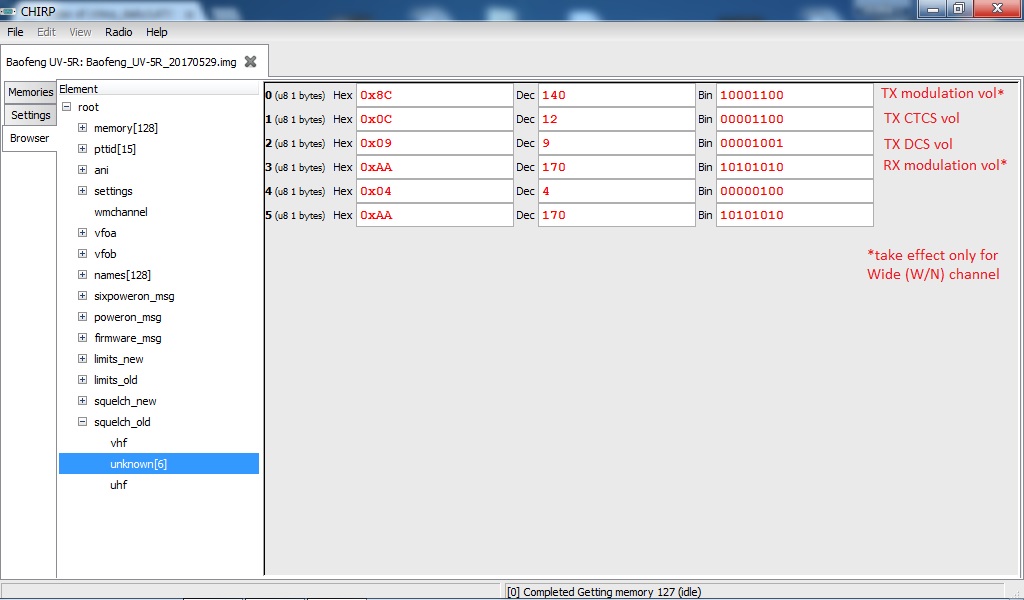The image size is (1024, 600).
Task: Expand the pttid[15] node
Action: coord(82,148)
